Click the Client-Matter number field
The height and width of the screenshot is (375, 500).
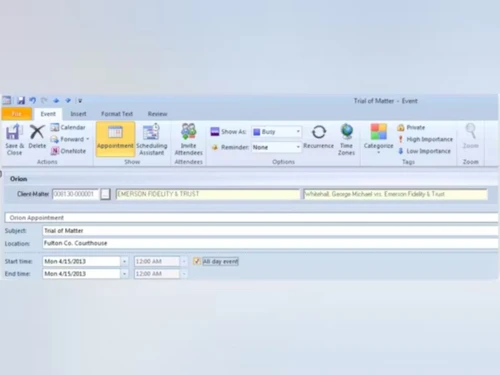[76, 194]
